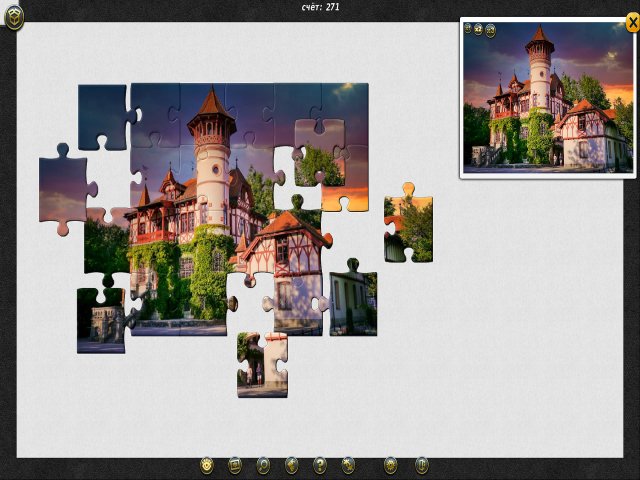Click the arrow hint icon in bottom toolbar
This screenshot has height=480, width=640.
[x=292, y=465]
